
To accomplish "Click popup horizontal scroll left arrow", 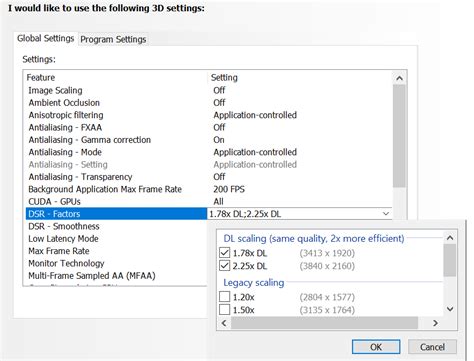I will click(x=224, y=323).
